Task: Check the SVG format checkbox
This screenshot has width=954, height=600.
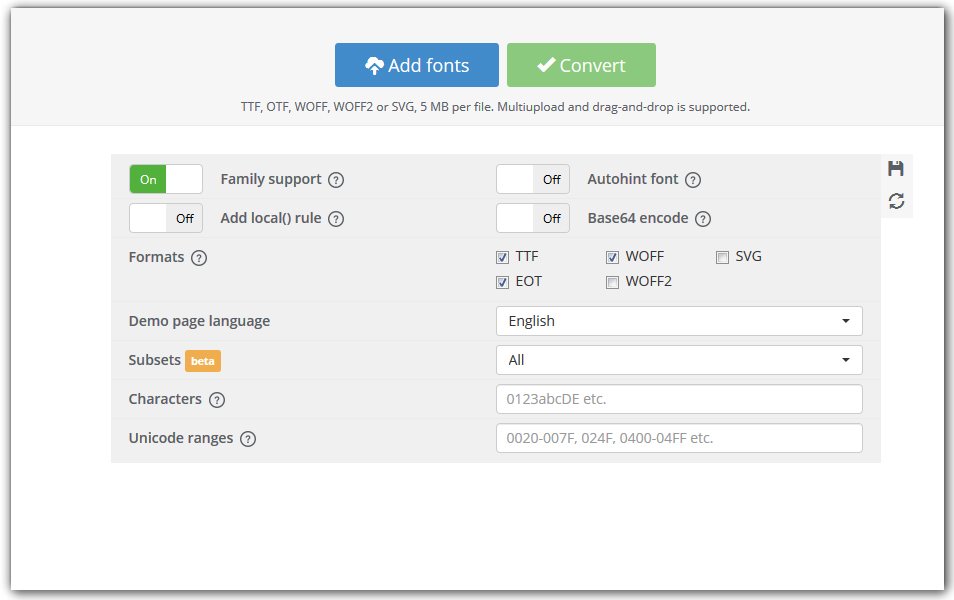Action: (x=722, y=257)
